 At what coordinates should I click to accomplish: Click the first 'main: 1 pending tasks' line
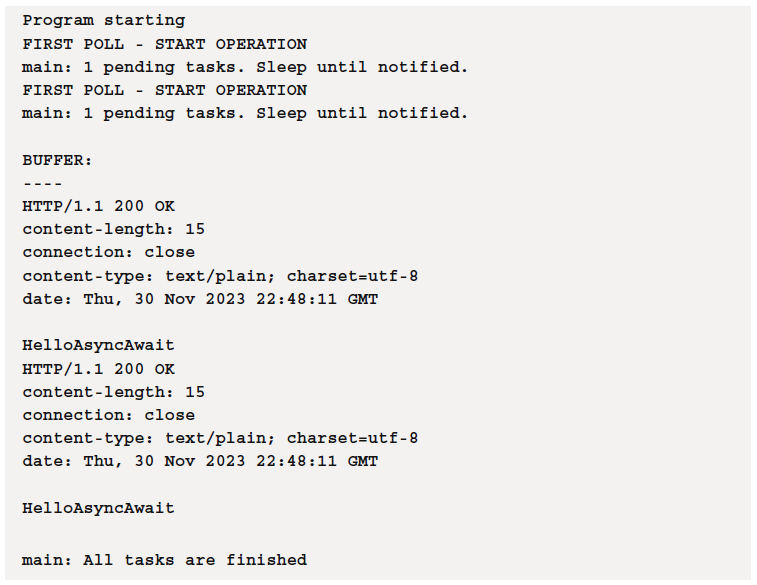click(245, 67)
